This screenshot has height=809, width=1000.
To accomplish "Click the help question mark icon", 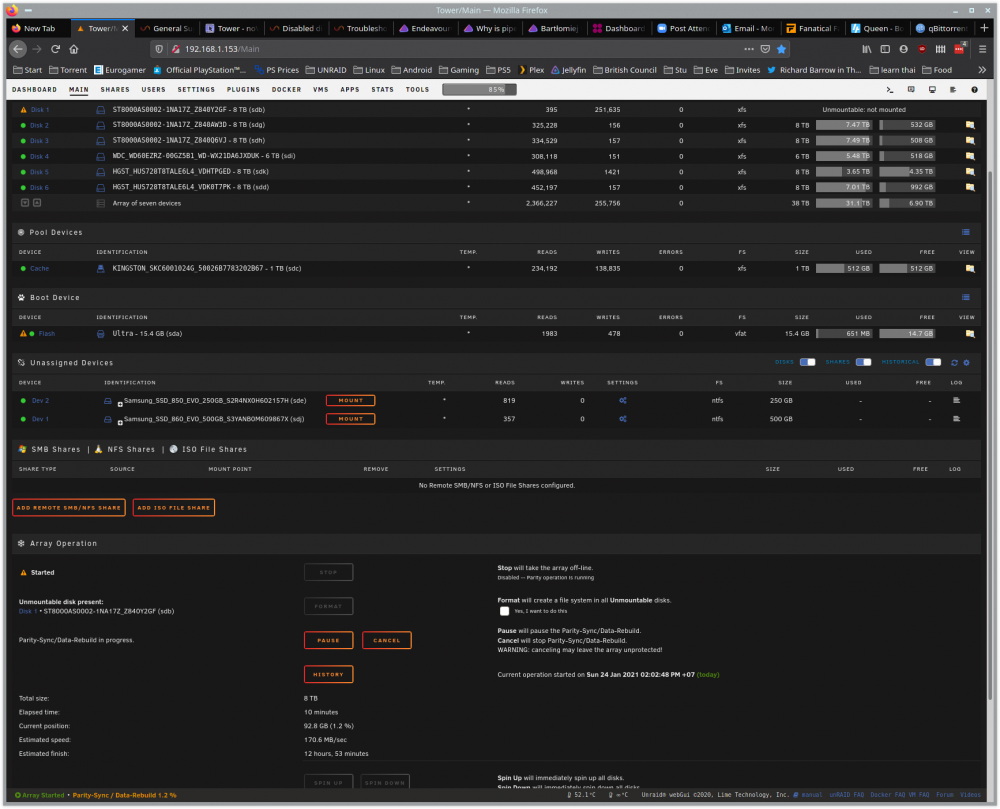I will (x=974, y=90).
